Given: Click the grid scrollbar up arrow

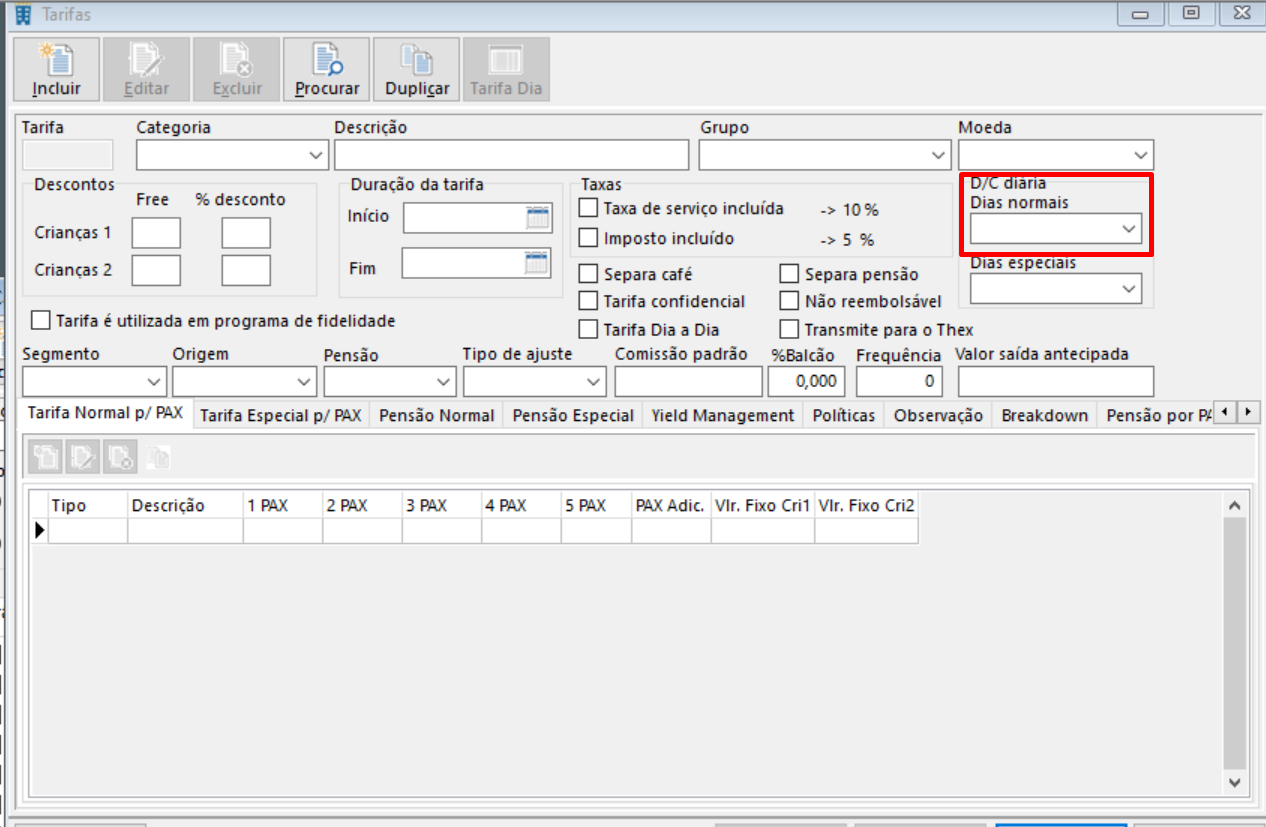Looking at the screenshot, I should click(x=1235, y=506).
